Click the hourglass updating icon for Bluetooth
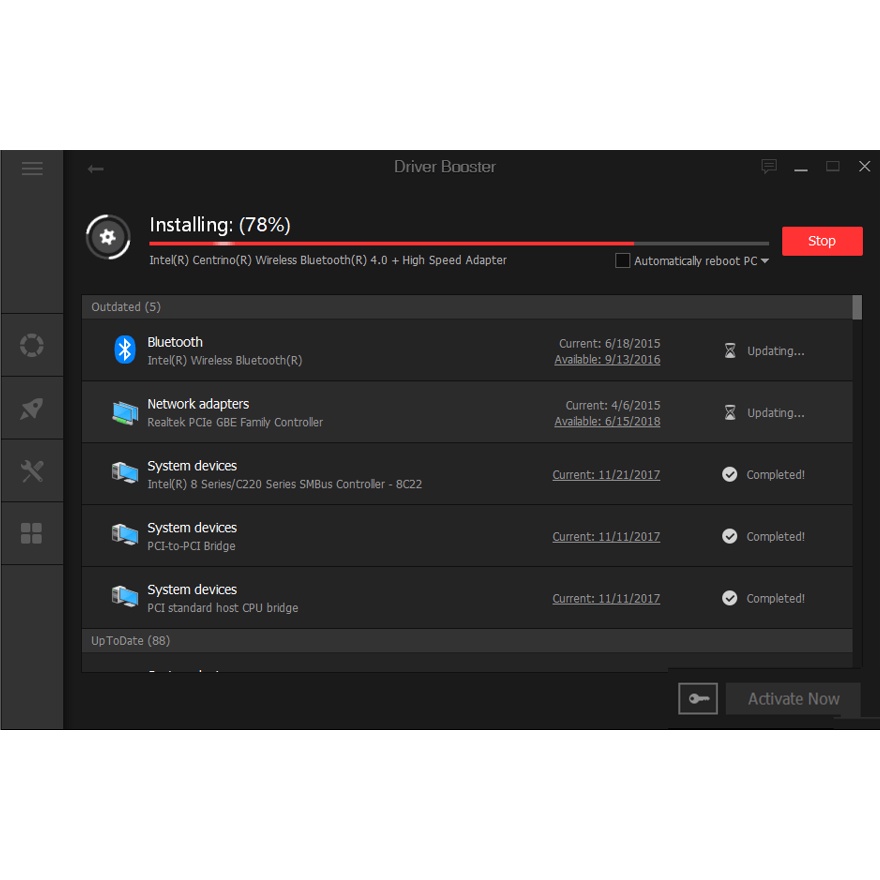 coord(730,350)
